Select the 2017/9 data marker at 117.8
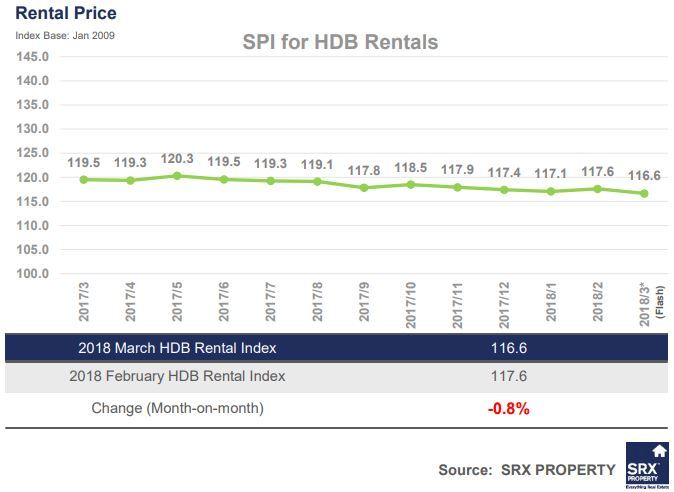 364,188
